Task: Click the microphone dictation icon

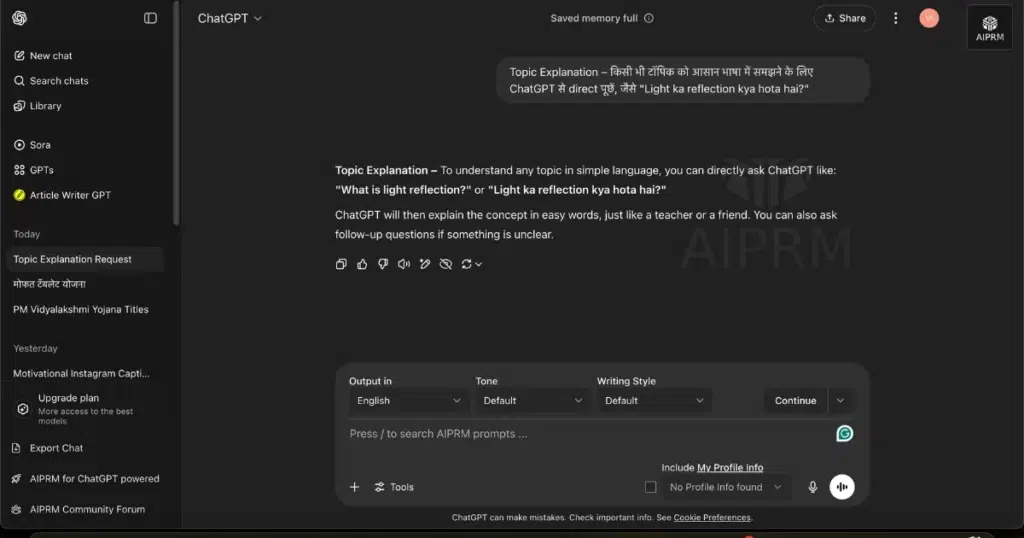Action: (x=812, y=487)
